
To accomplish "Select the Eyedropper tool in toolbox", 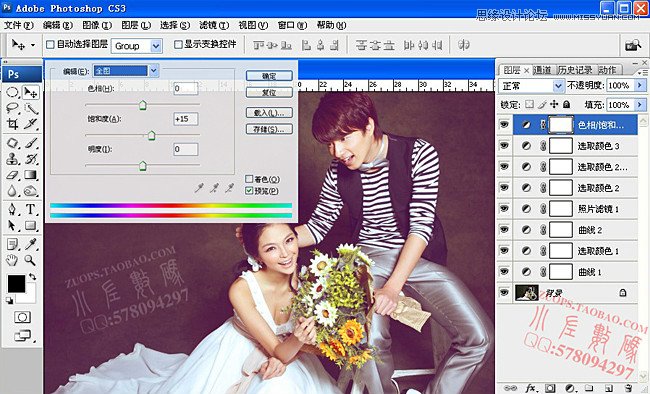I will coord(30,244).
